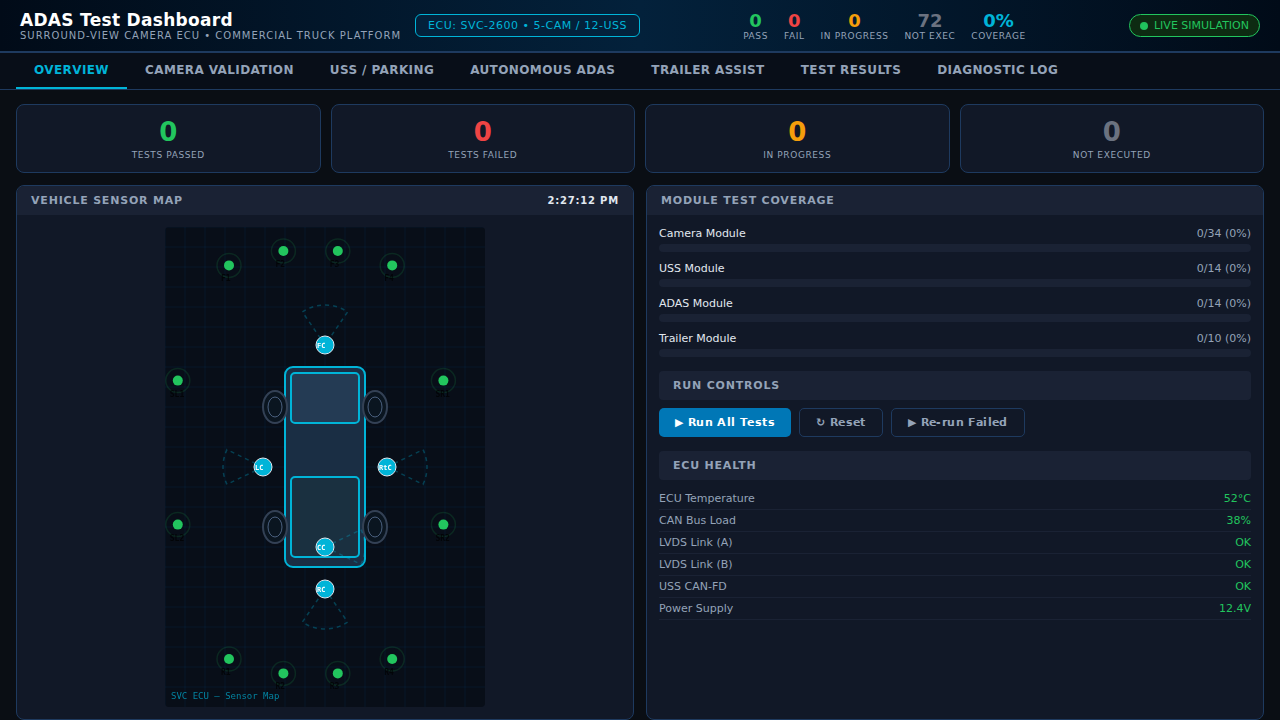Screen dimensions: 1280x720
Task: Click the Run All Tests button
Action: 724,422
